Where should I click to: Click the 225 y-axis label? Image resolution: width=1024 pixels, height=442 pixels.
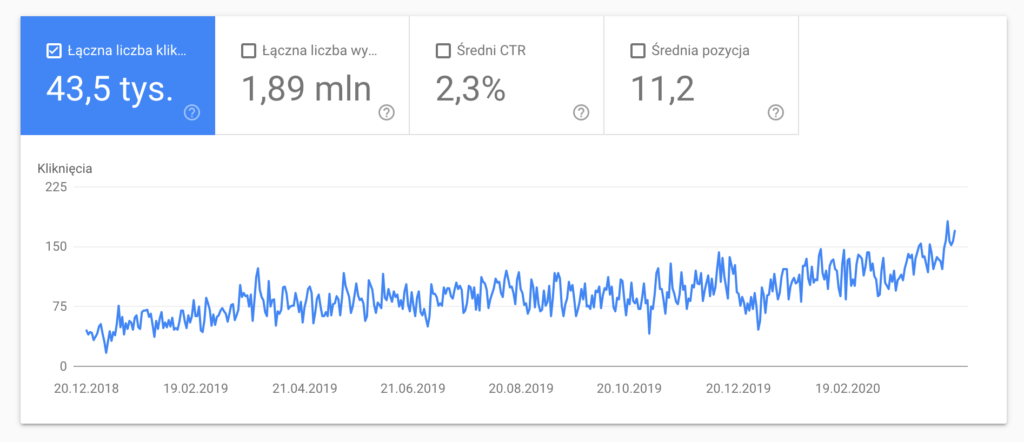[x=55, y=187]
